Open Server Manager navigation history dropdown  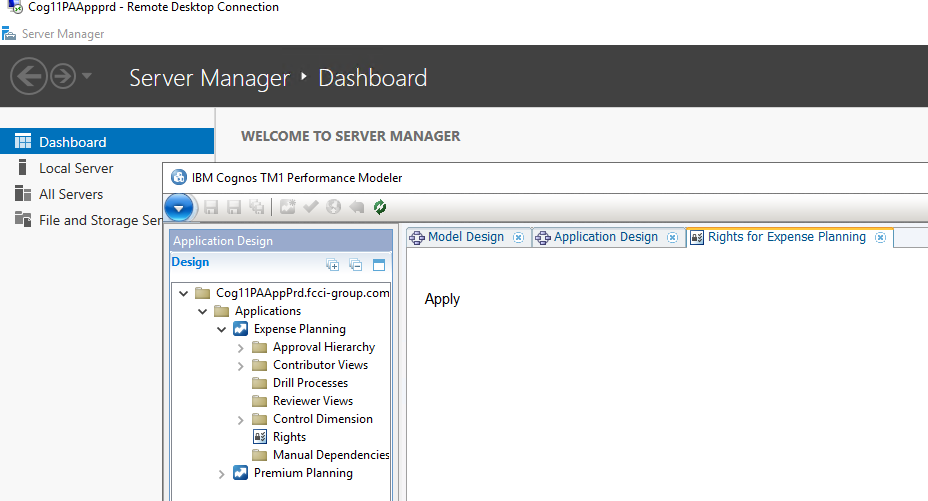87,76
